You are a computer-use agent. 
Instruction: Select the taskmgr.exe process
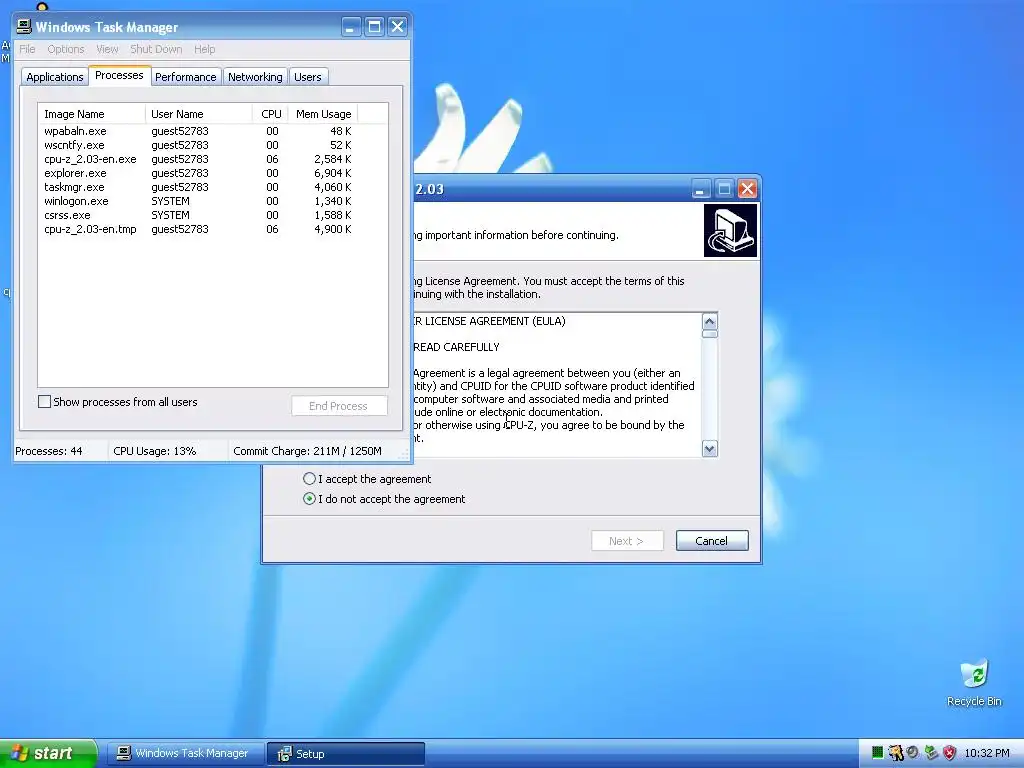pos(74,187)
